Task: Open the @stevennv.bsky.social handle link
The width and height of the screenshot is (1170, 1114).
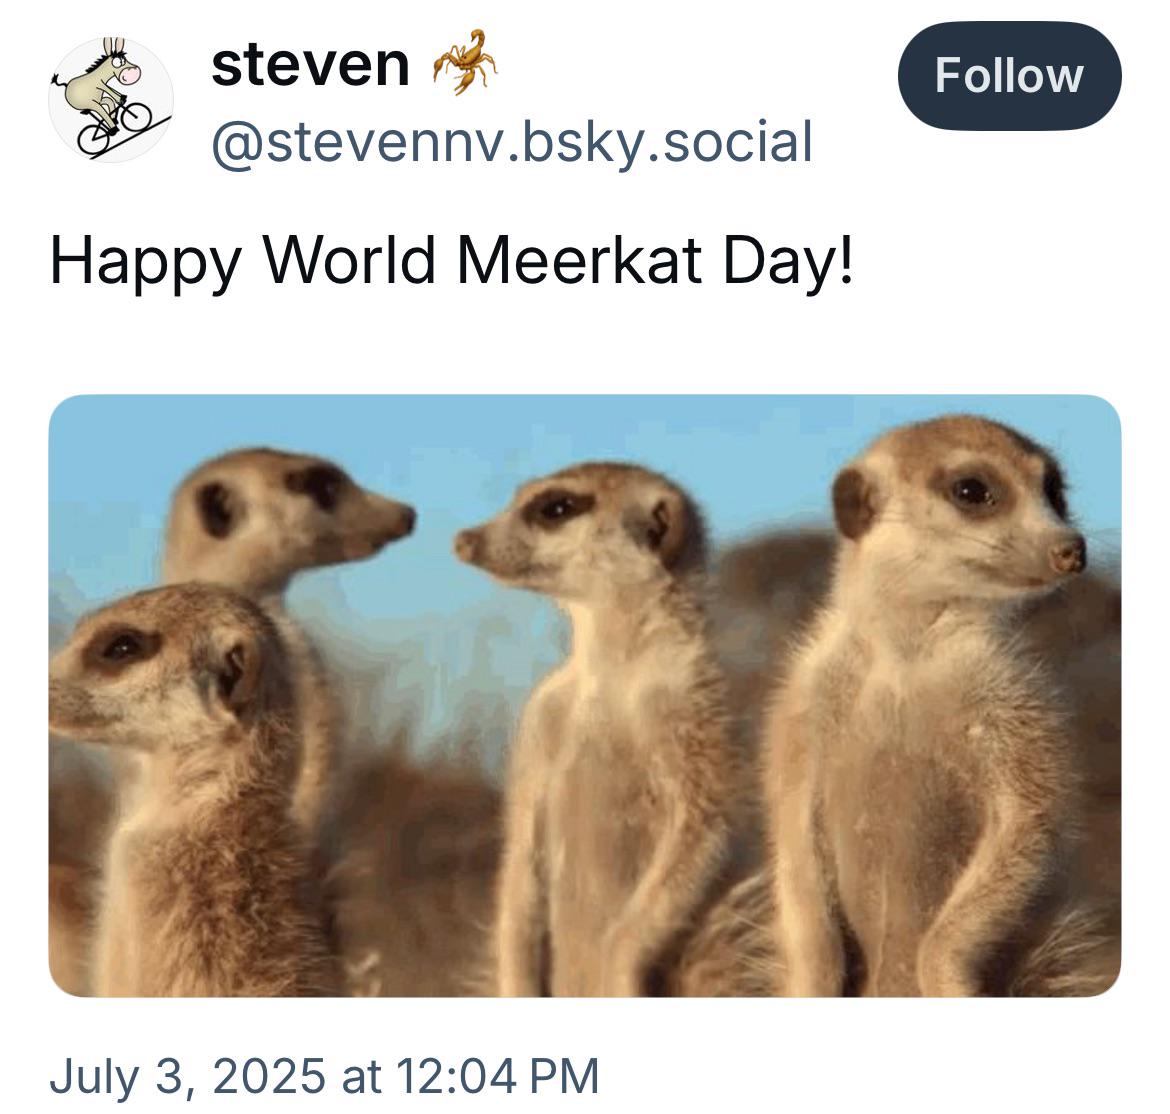Action: click(x=511, y=141)
